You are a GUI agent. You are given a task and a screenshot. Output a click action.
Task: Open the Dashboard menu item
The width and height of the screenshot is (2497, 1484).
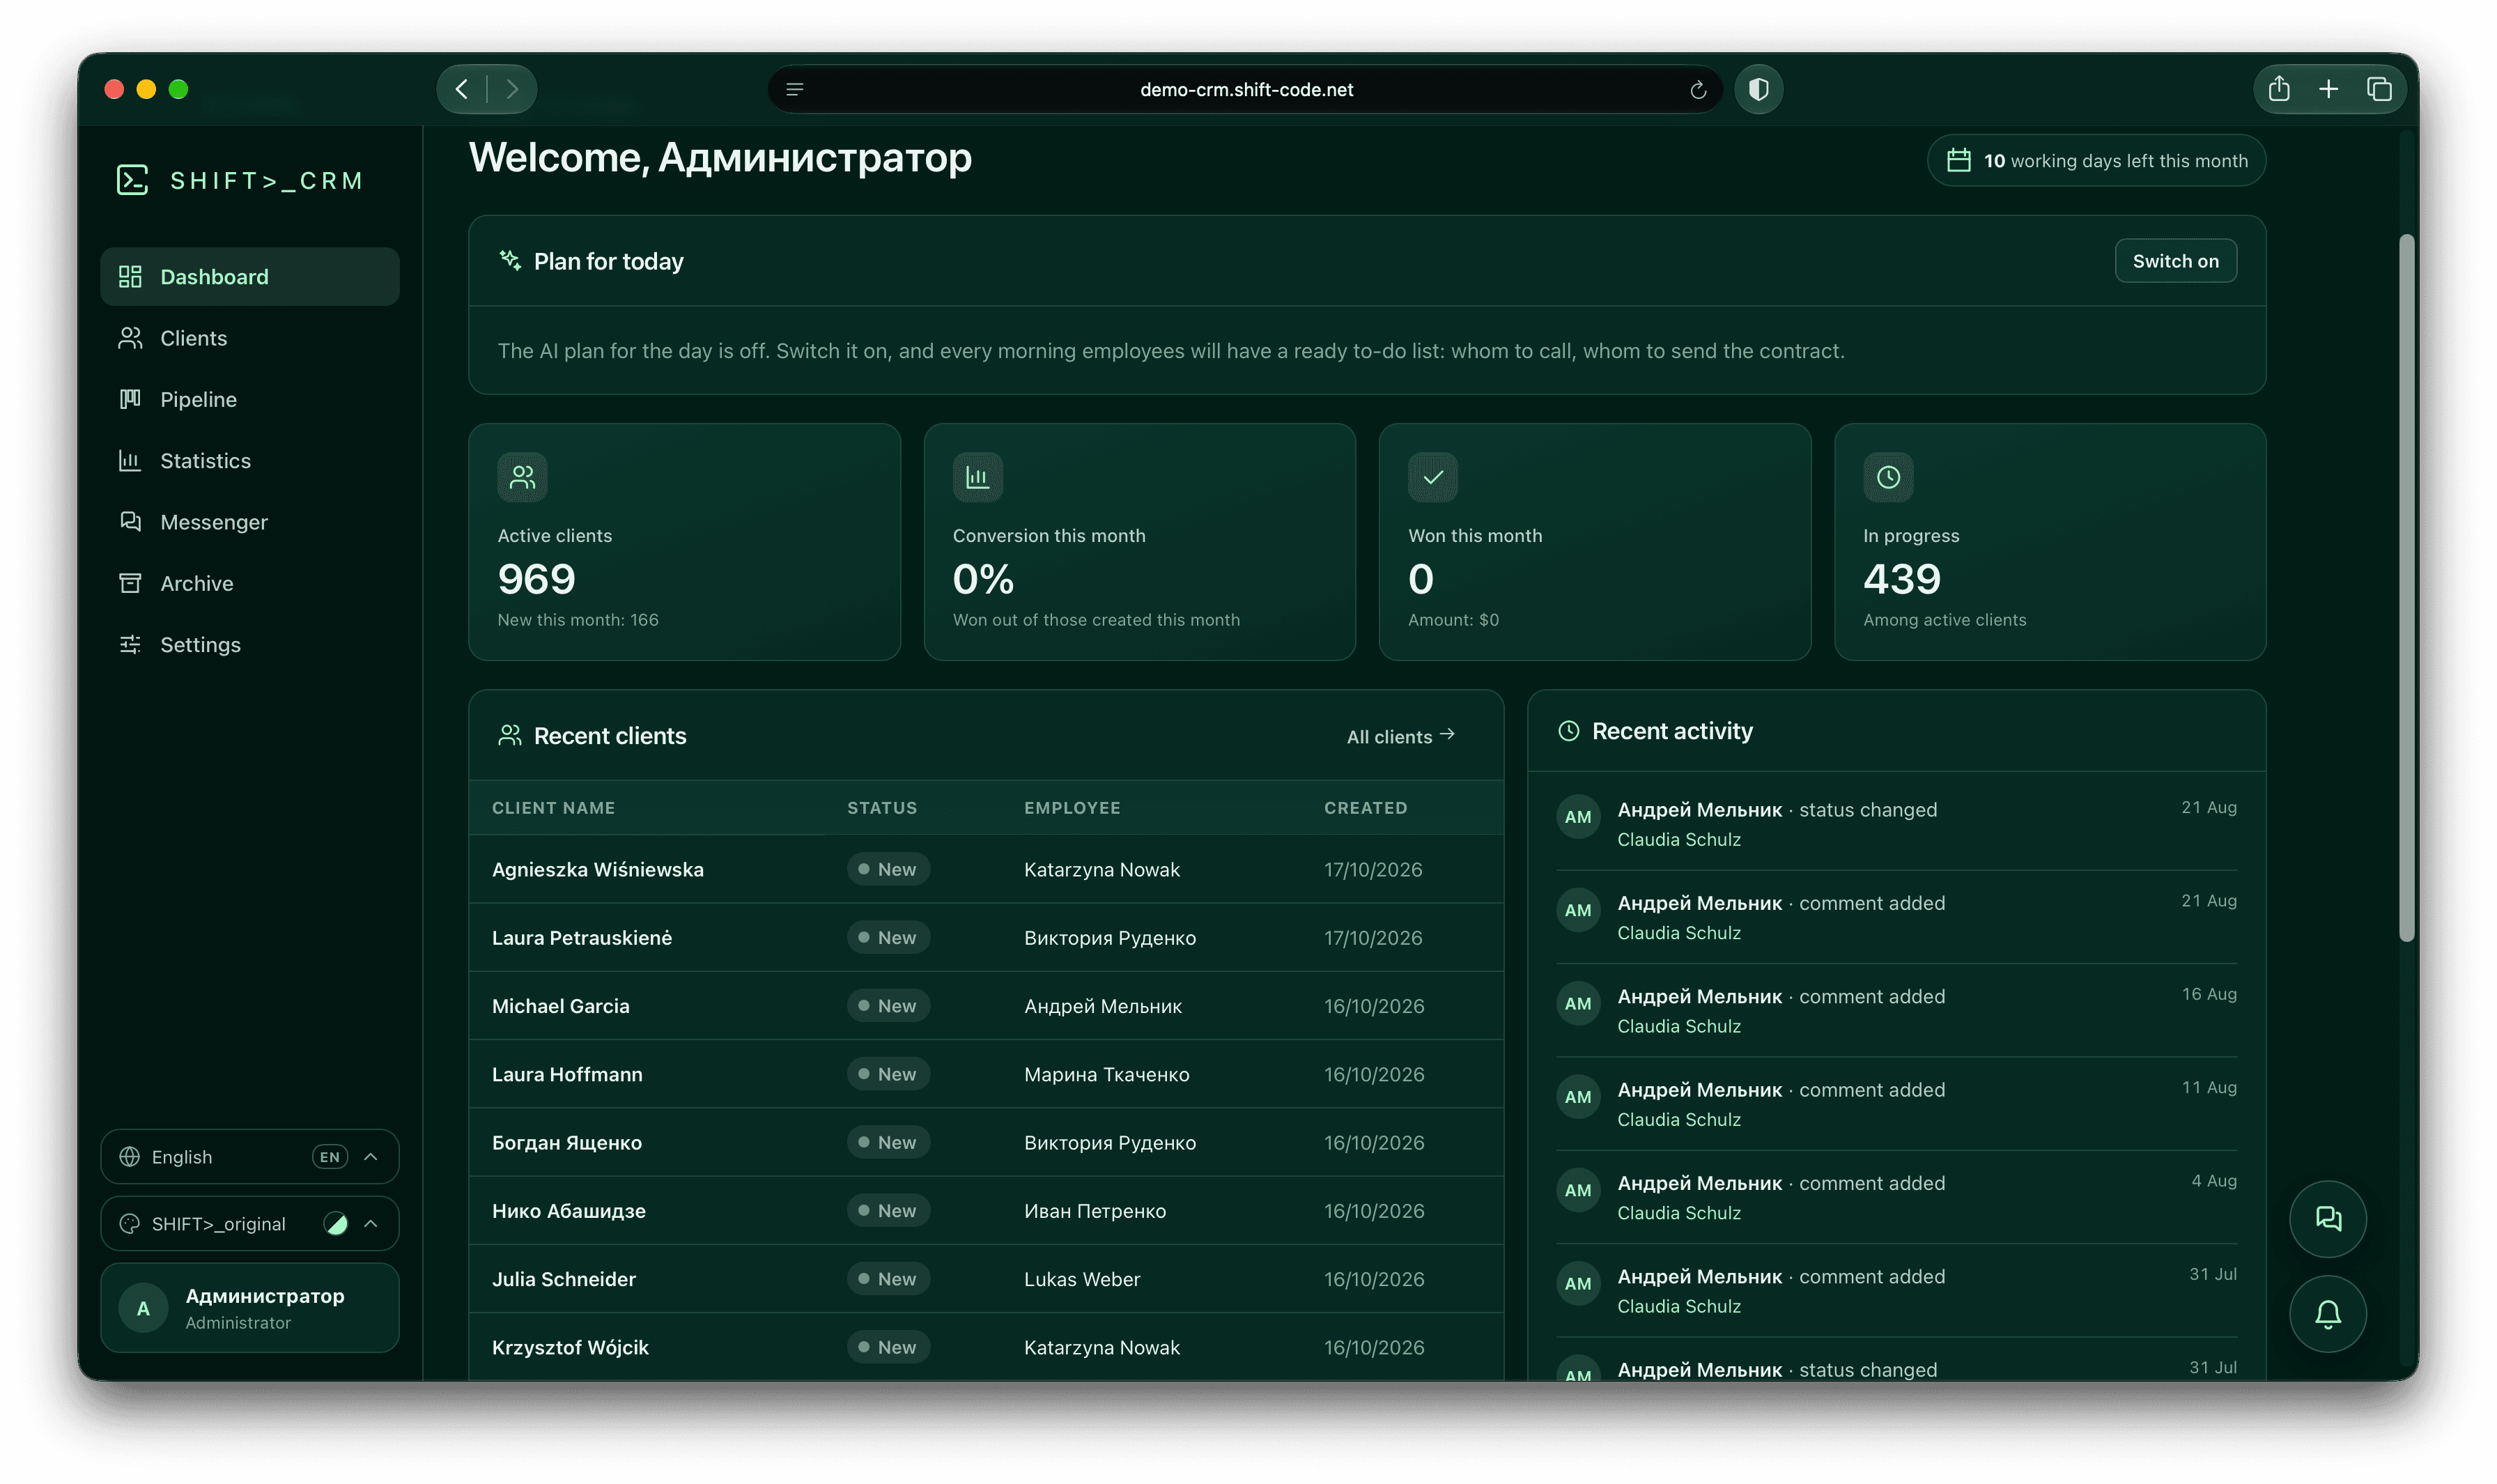[x=250, y=277]
